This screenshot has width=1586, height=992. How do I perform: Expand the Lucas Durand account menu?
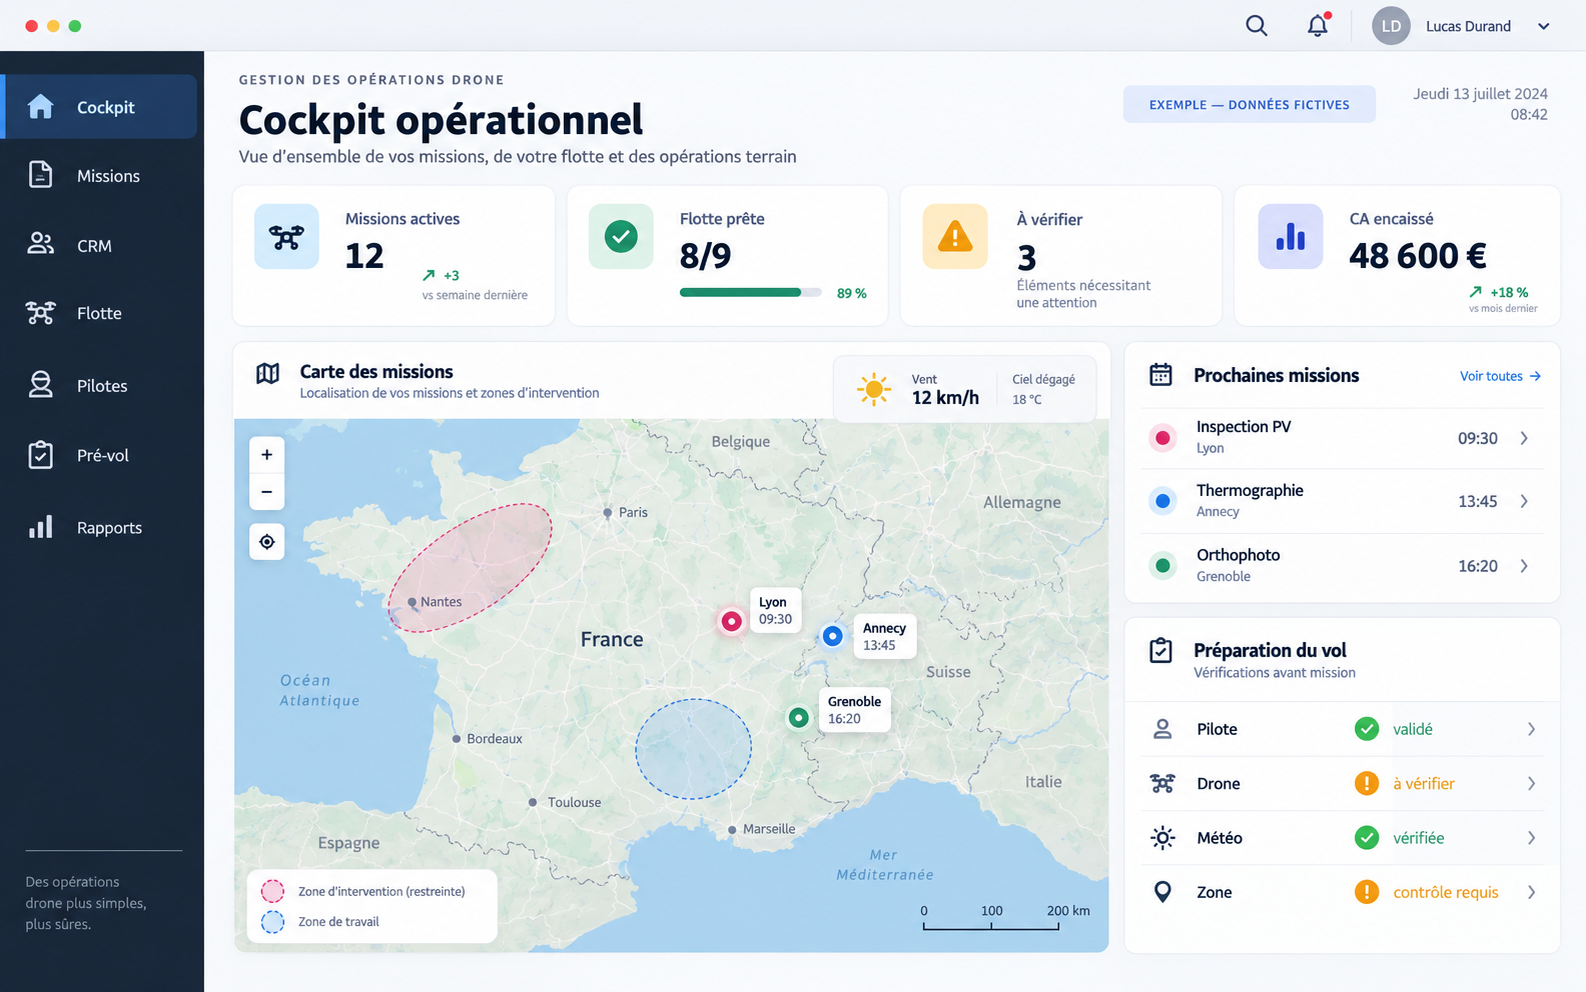(x=1543, y=27)
